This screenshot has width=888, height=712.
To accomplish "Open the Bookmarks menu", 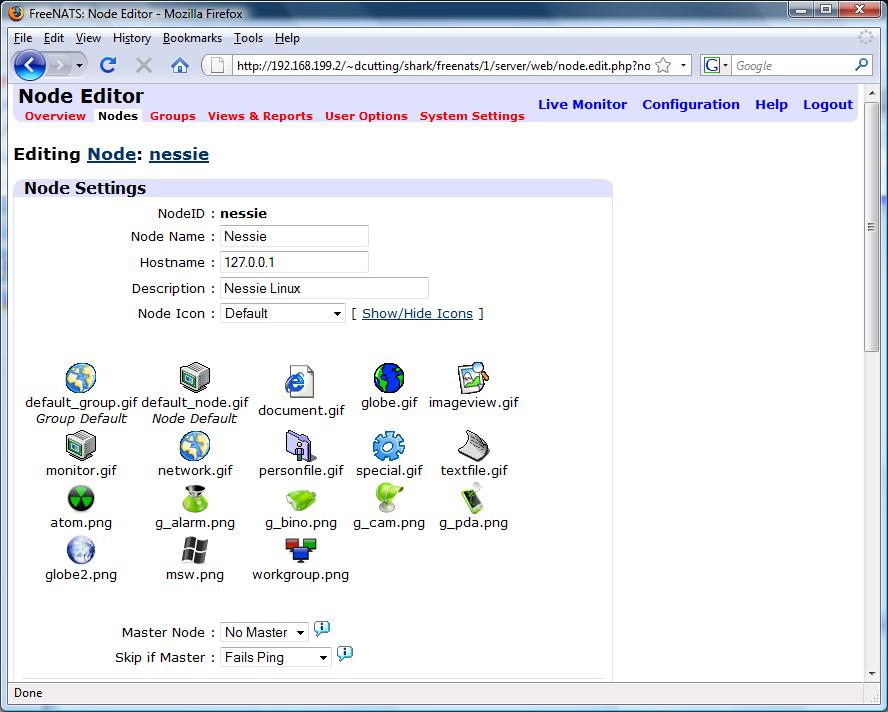I will pos(193,38).
